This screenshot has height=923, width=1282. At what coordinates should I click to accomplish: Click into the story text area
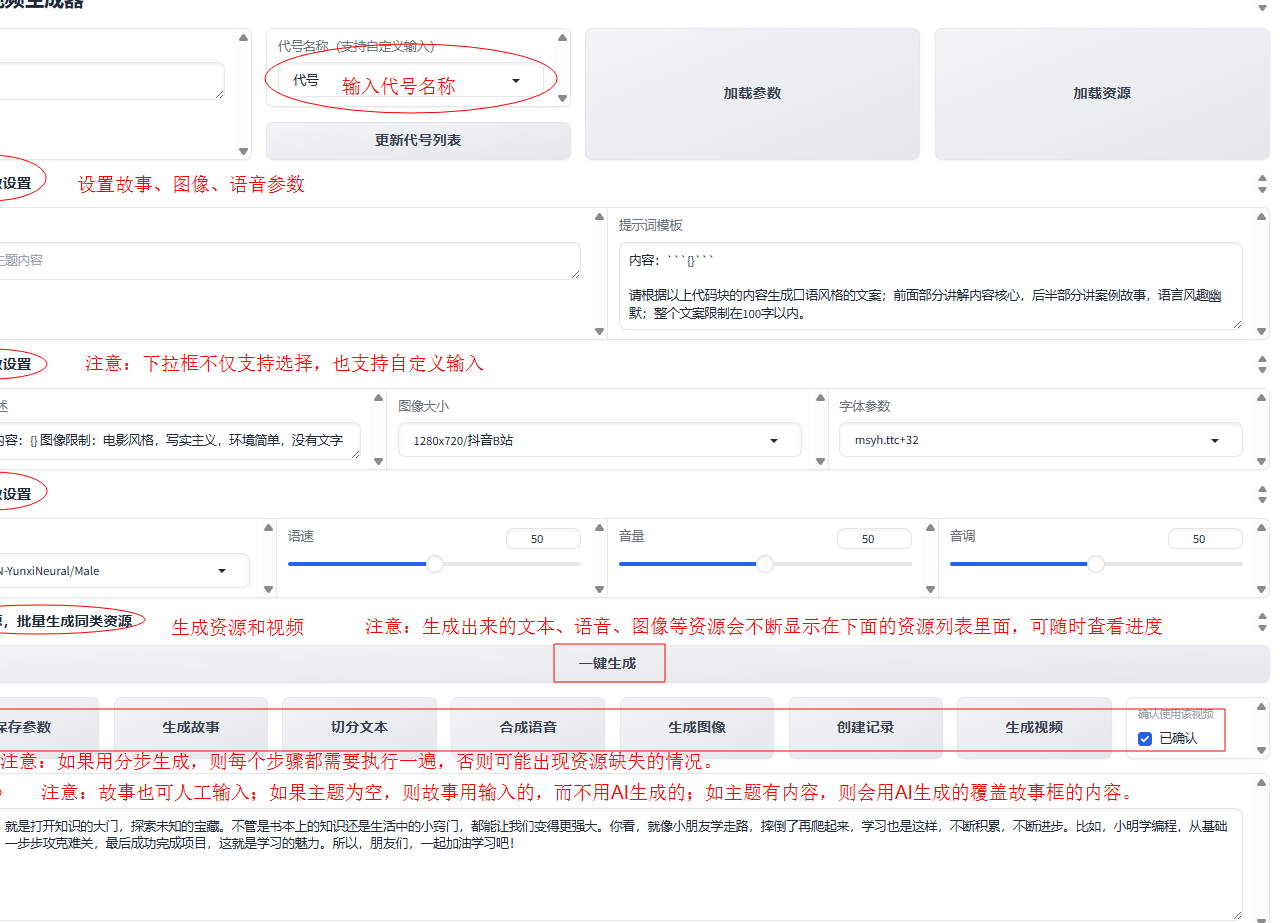pos(621,864)
